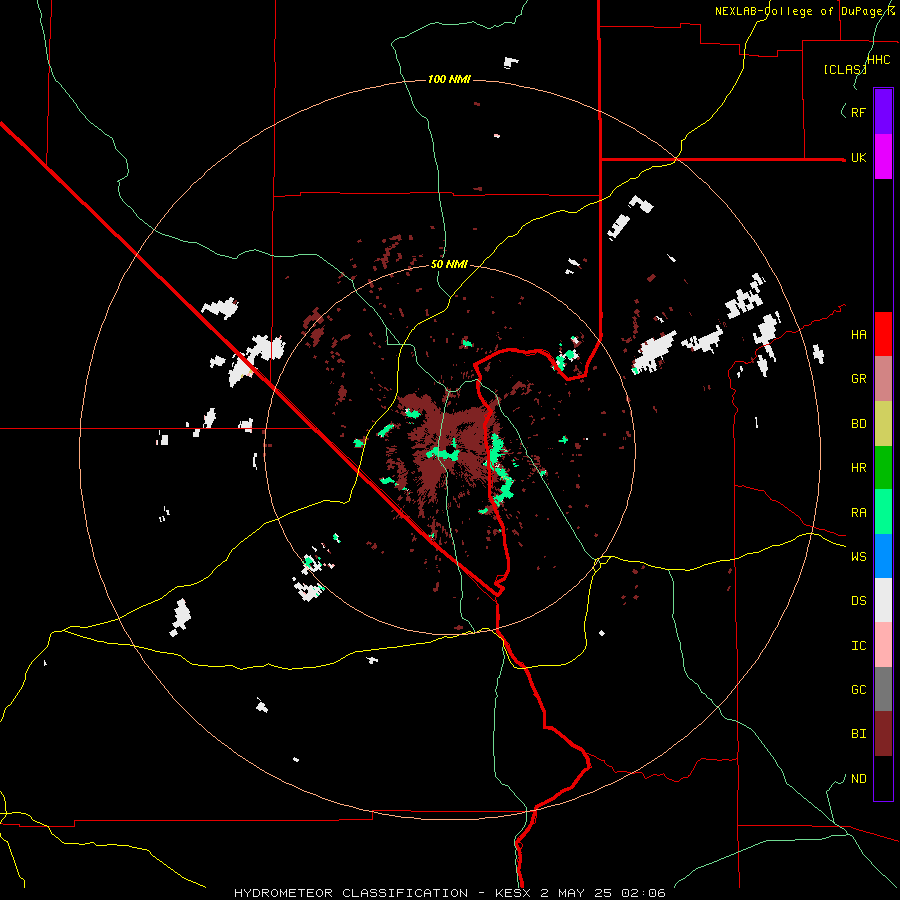Click the "[CLAS]" units label

[x=845, y=69]
